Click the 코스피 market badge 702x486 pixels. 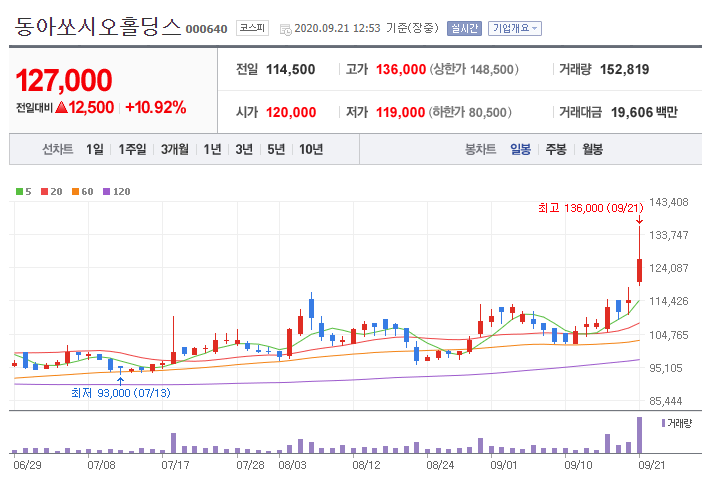[x=253, y=28]
